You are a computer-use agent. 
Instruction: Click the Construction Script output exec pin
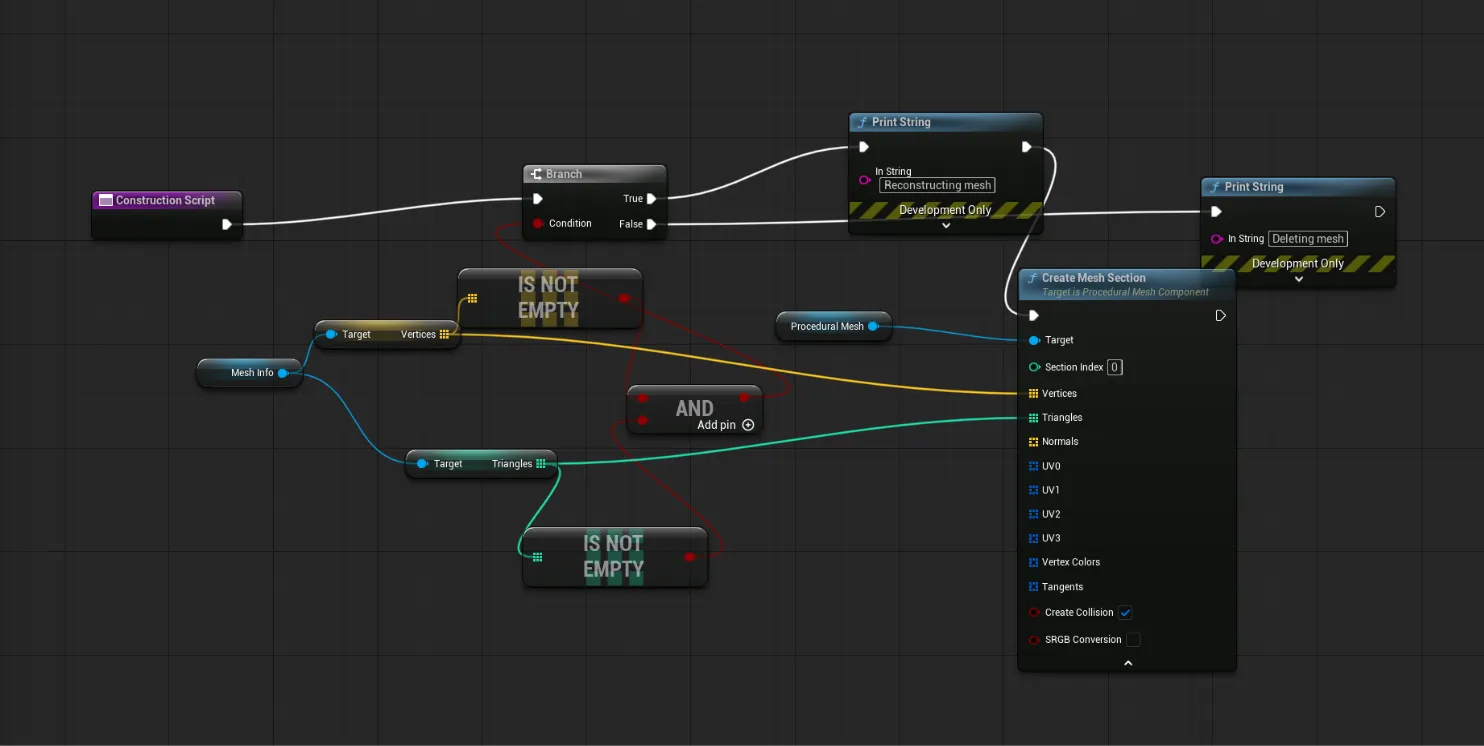coord(227,224)
